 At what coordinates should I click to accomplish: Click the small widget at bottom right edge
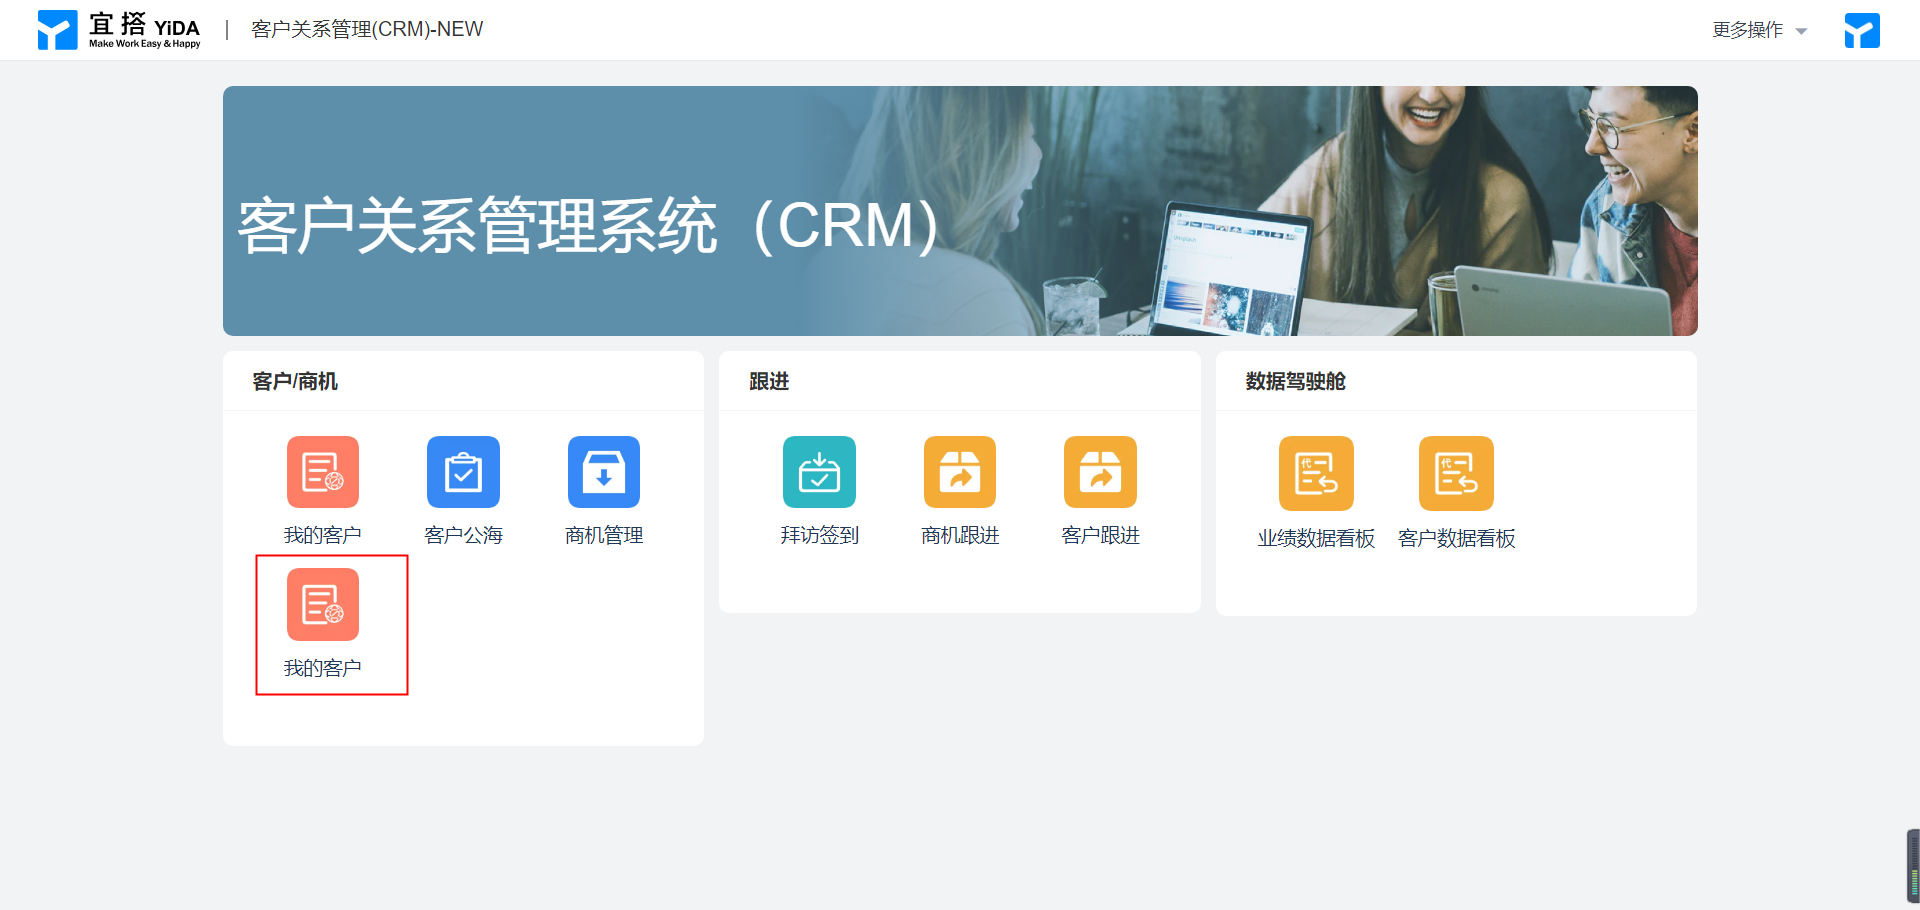coord(1913,866)
